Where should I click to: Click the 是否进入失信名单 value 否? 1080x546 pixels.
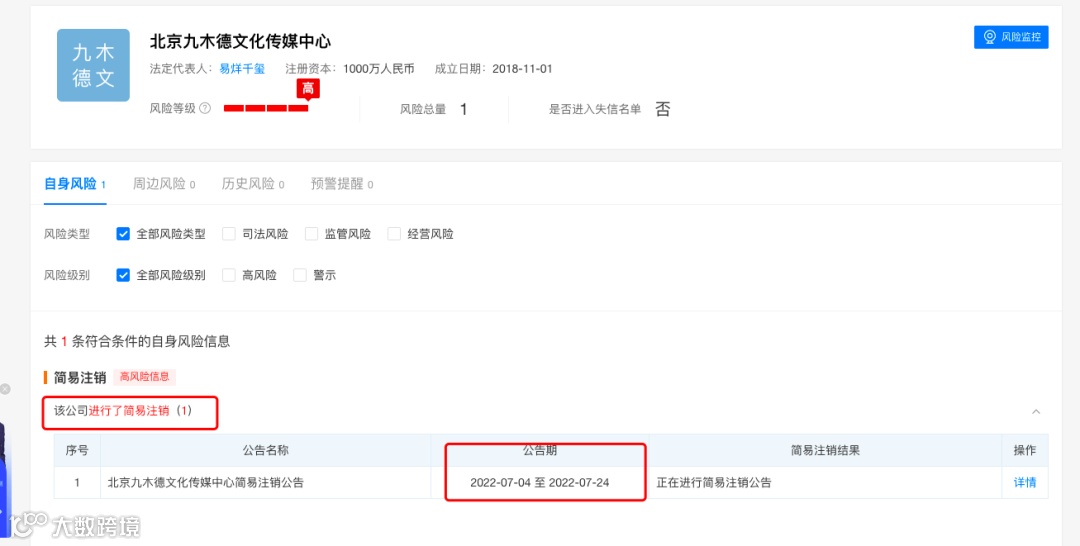663,109
